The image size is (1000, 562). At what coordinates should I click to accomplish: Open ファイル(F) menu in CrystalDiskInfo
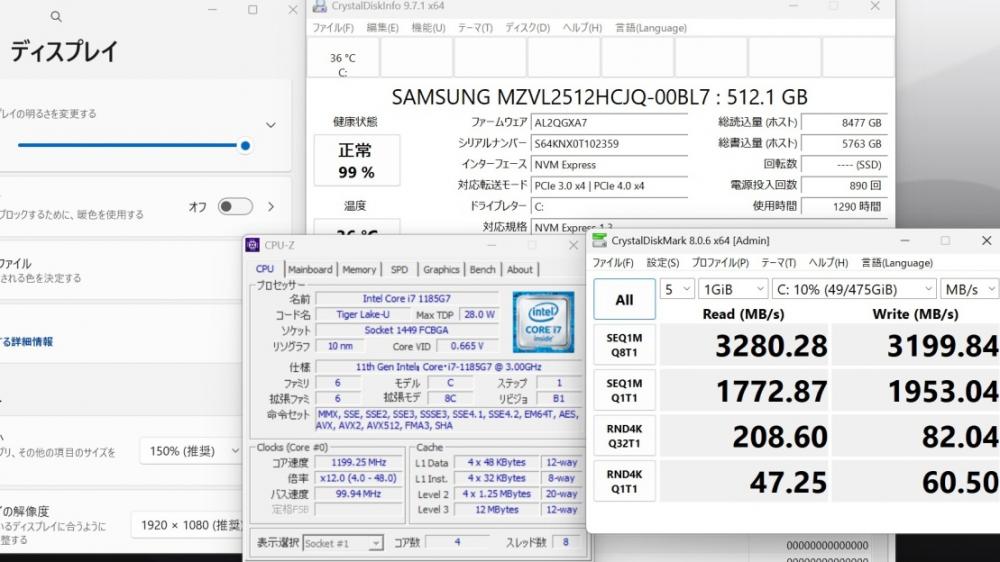pos(333,28)
